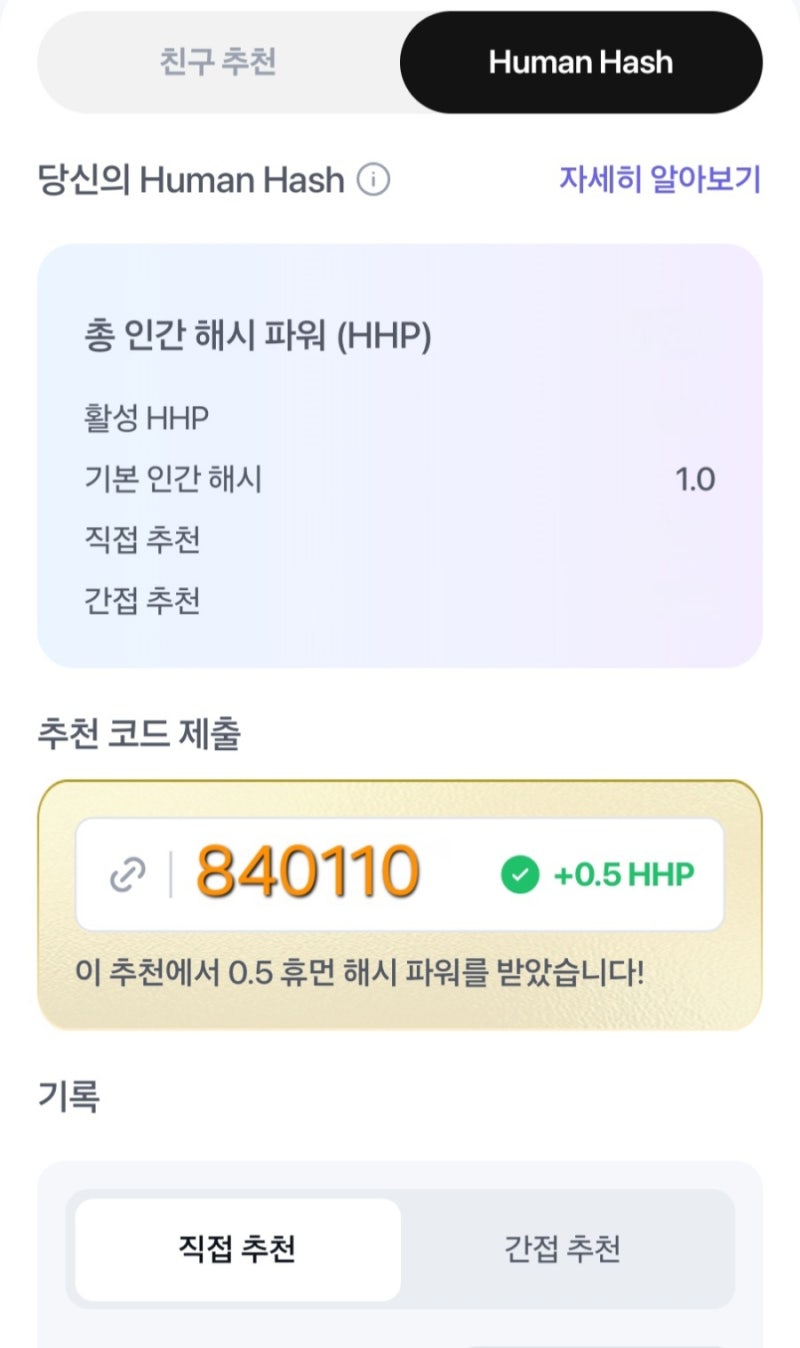This screenshot has width=800, height=1348.
Task: Tap the 직접 추천 row in the HHP card
Action: coord(400,540)
